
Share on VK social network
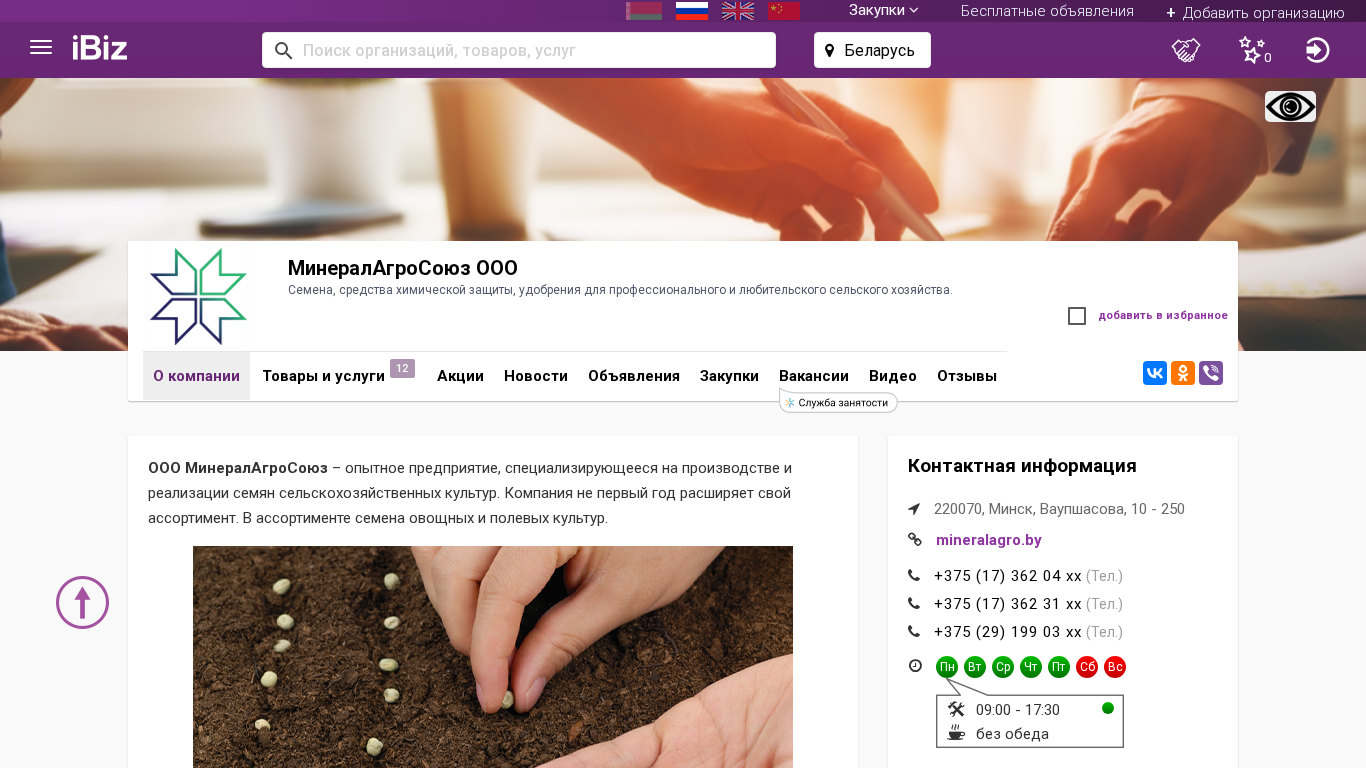coord(1155,373)
